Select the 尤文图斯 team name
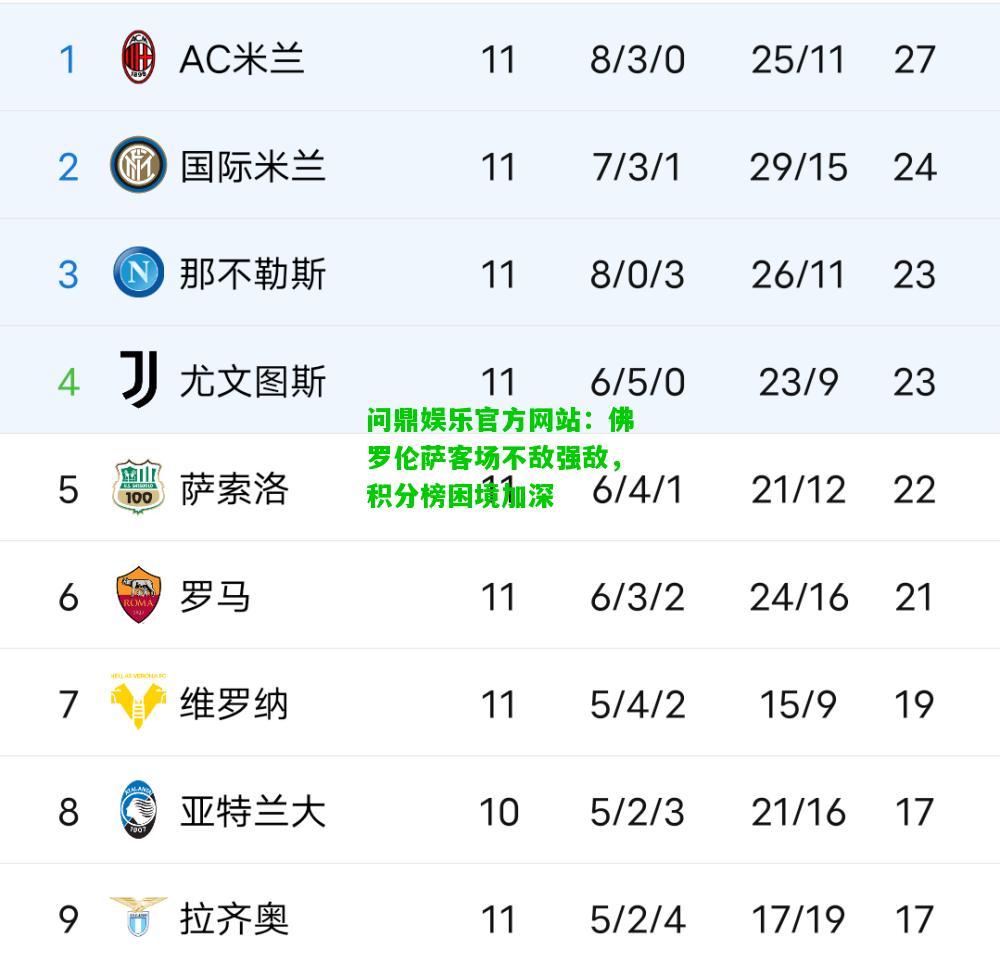Screen dimensions: 1000x962 253,381
